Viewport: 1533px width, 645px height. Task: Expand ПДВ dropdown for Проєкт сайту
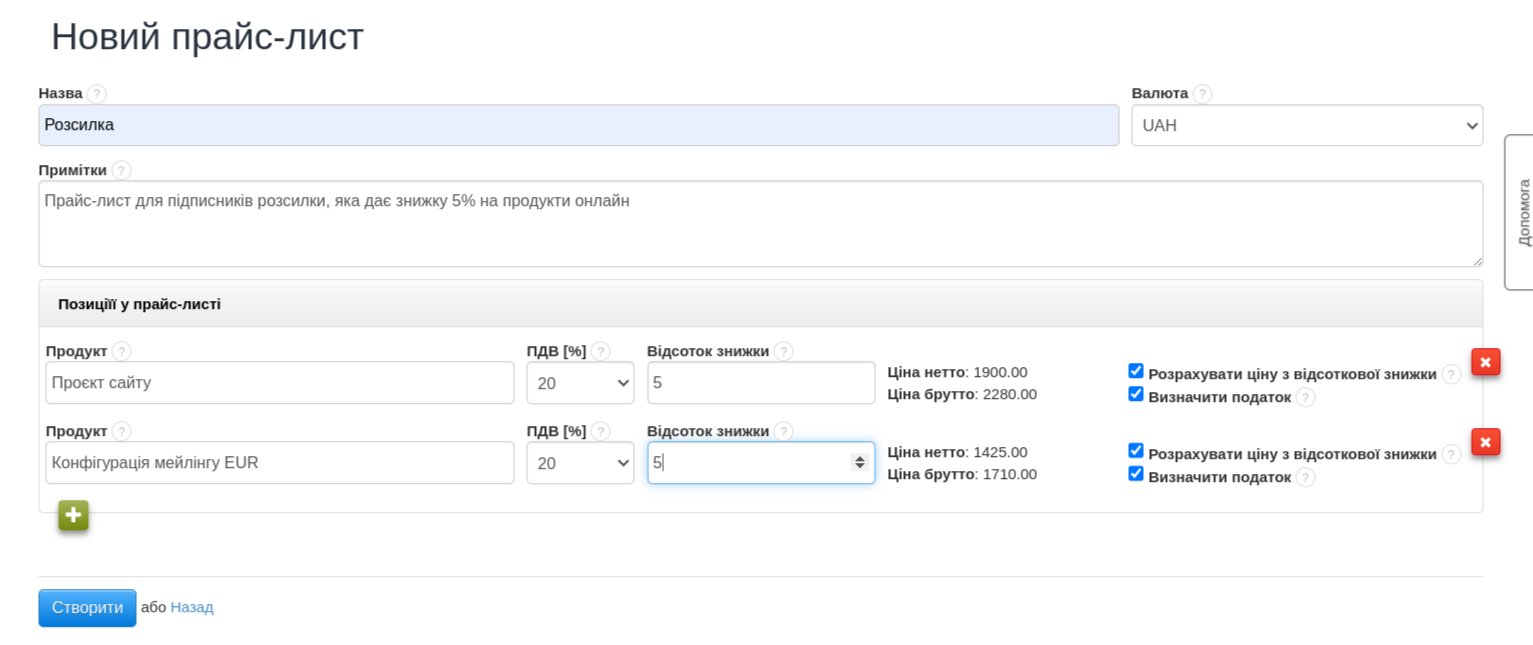pyautogui.click(x=580, y=383)
